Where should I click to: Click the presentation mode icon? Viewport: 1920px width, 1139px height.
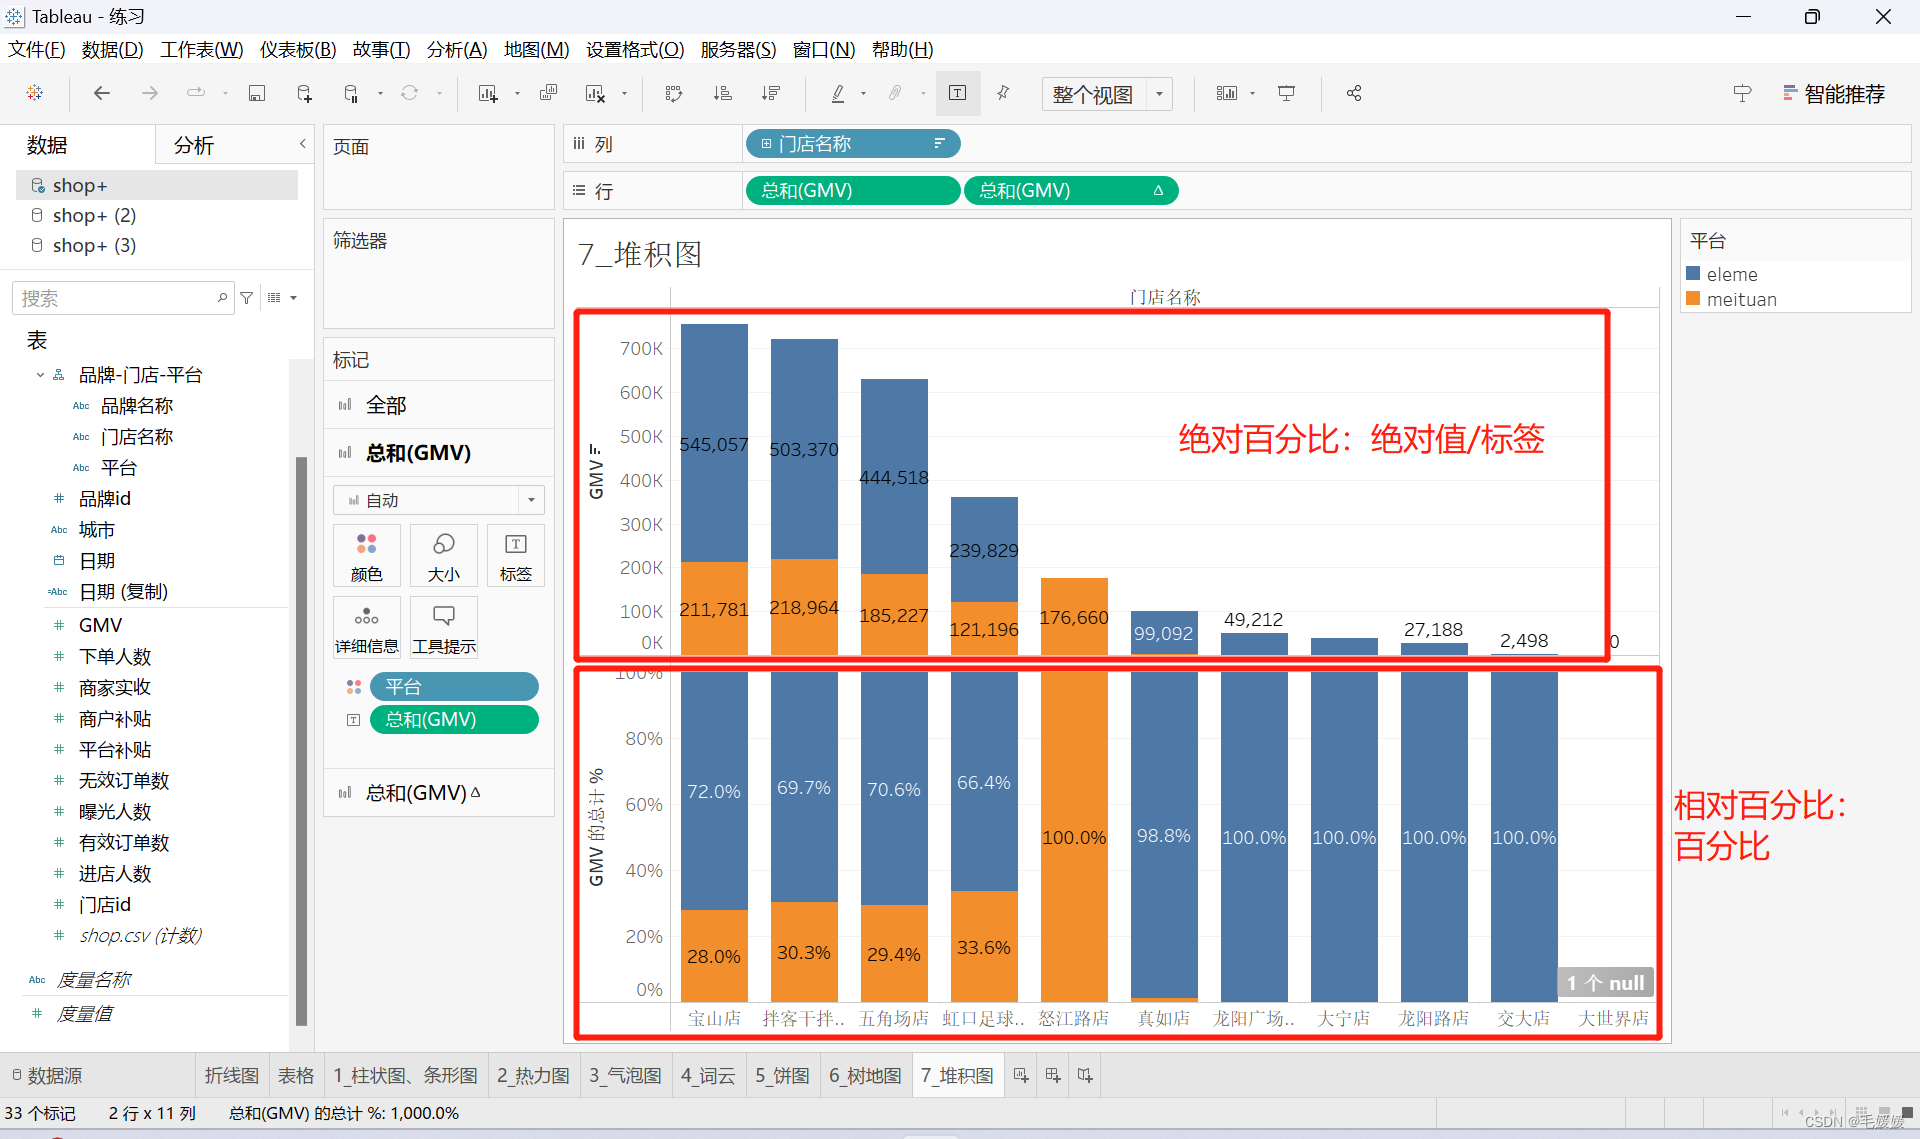pos(1287,93)
